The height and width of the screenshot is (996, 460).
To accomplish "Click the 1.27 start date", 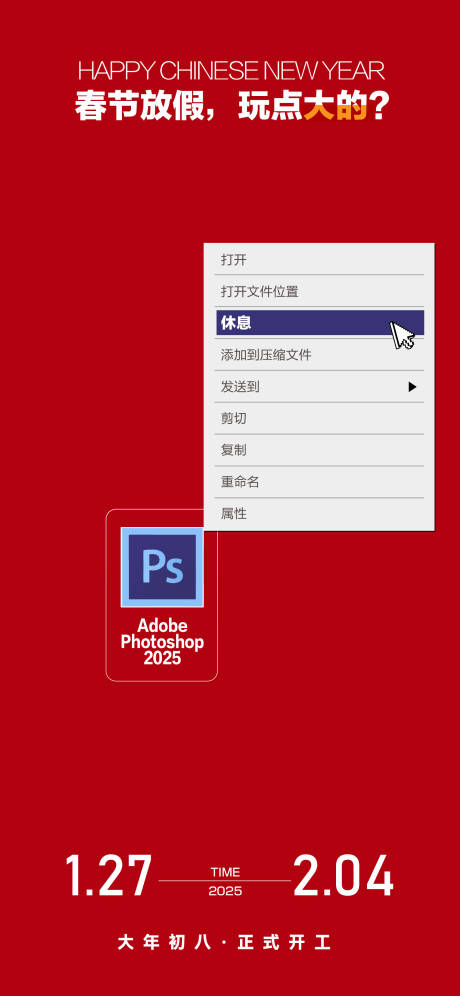I will point(109,875).
